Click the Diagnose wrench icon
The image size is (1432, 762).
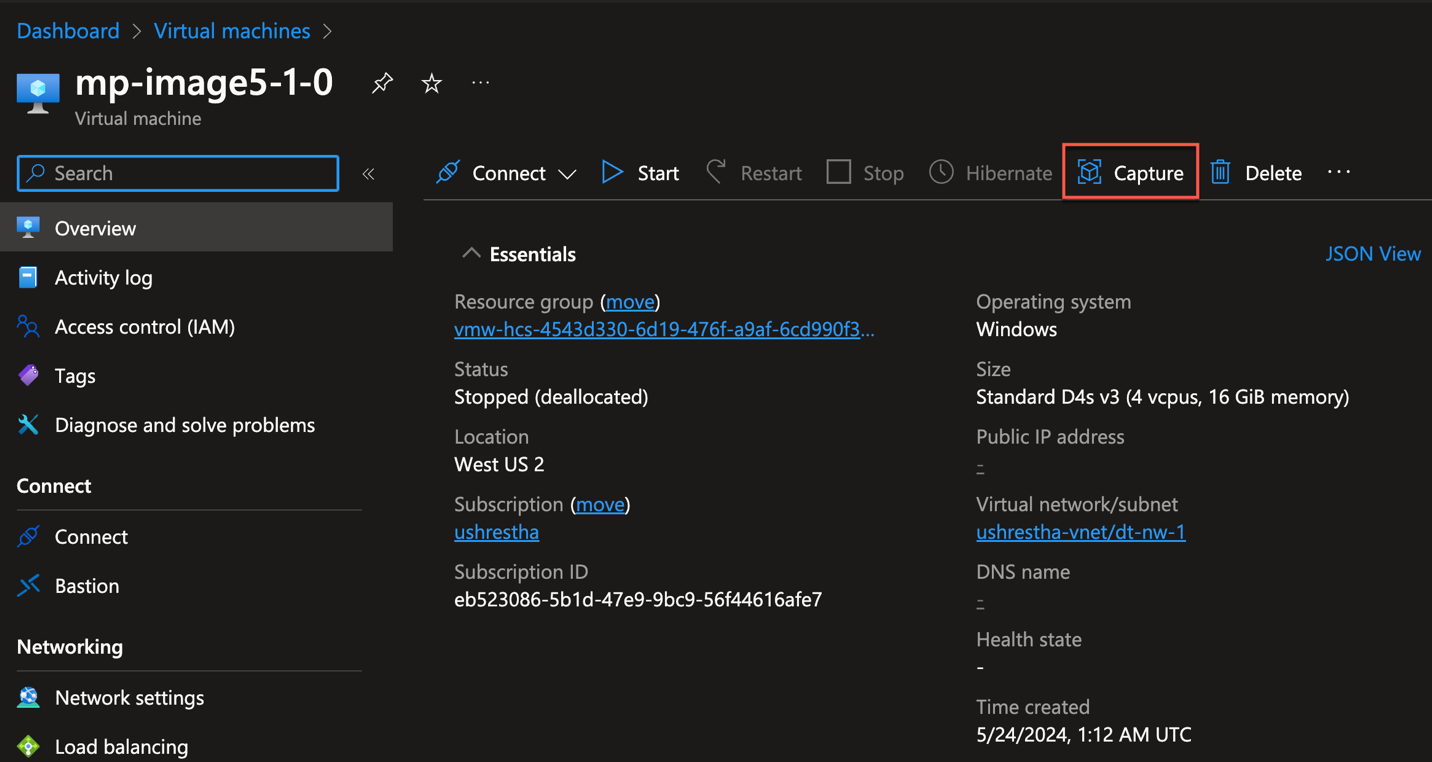tap(28, 424)
